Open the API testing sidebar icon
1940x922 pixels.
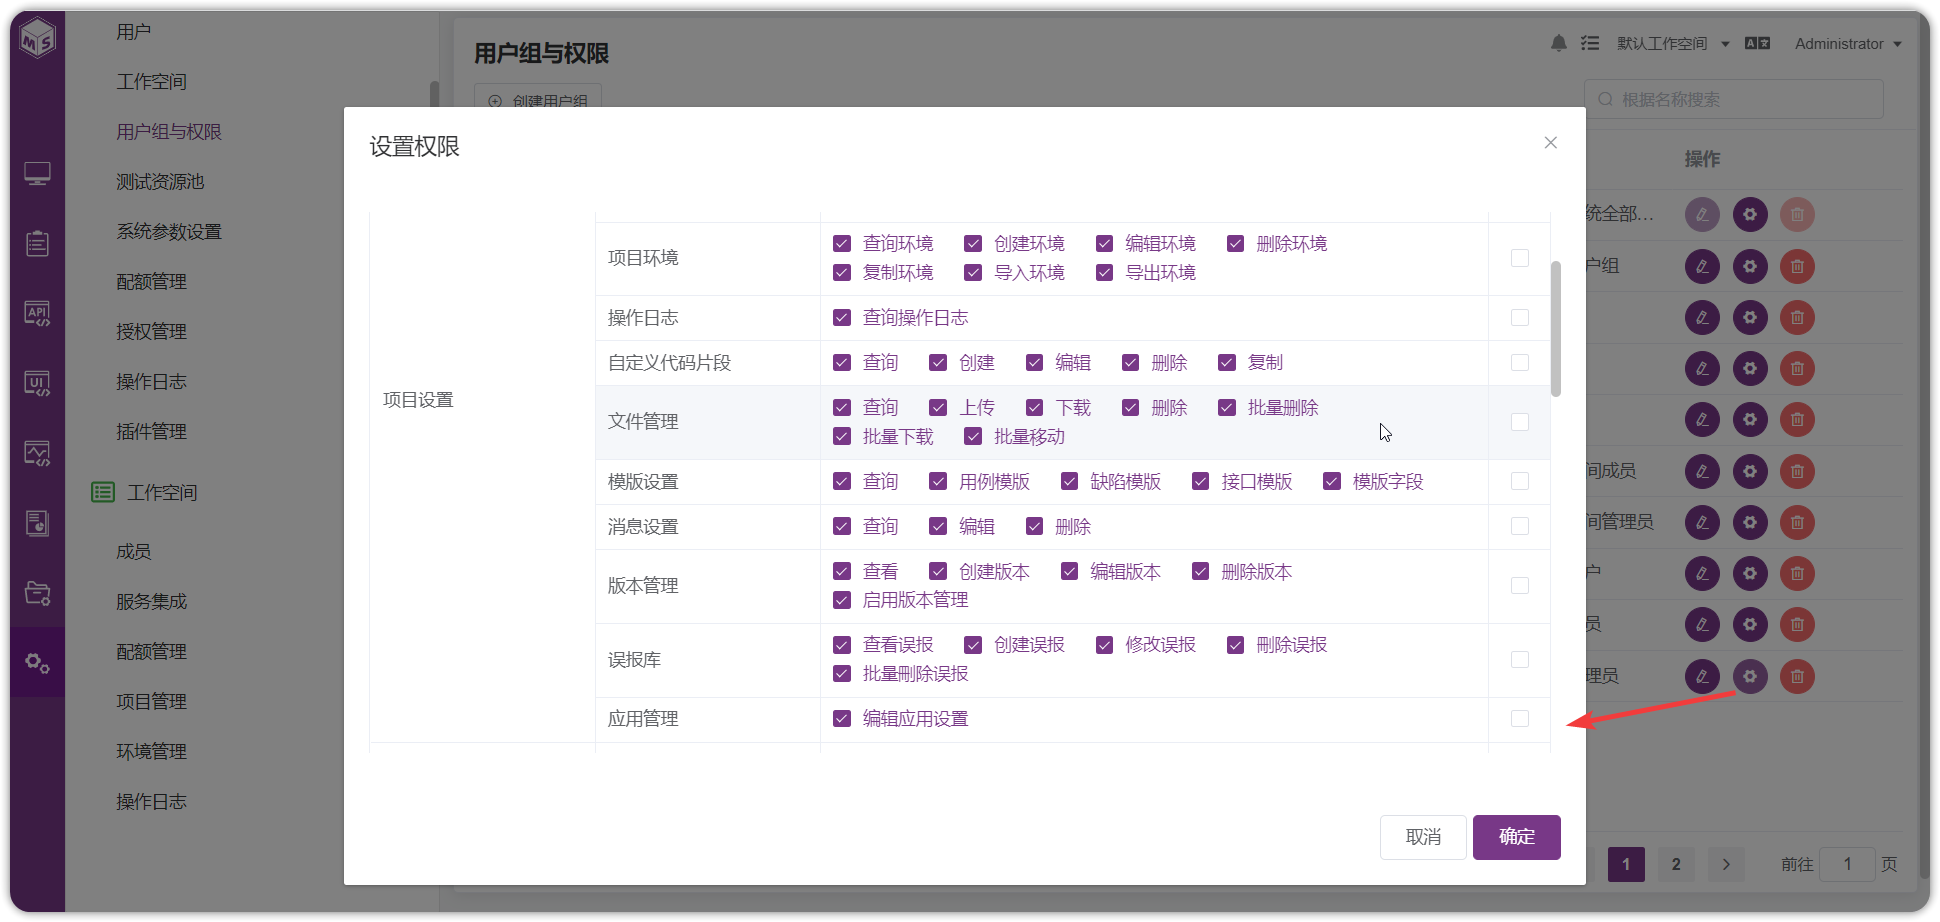coord(38,314)
